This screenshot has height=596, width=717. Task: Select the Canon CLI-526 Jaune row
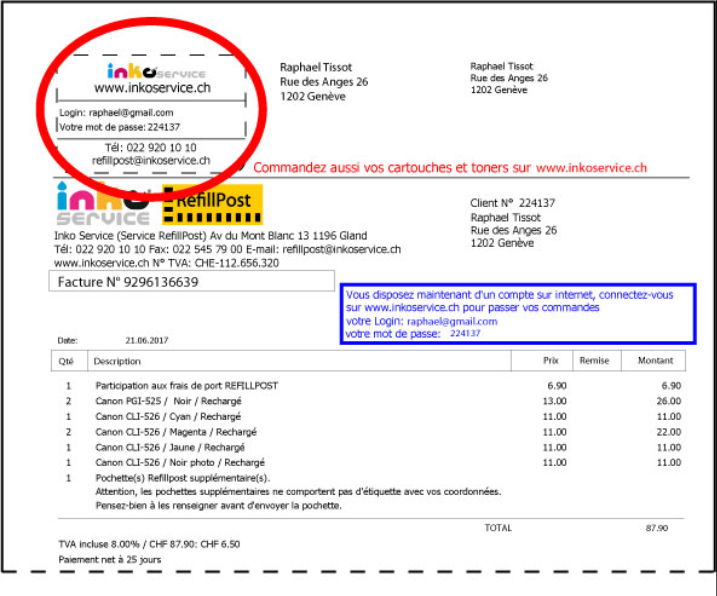click(x=169, y=447)
